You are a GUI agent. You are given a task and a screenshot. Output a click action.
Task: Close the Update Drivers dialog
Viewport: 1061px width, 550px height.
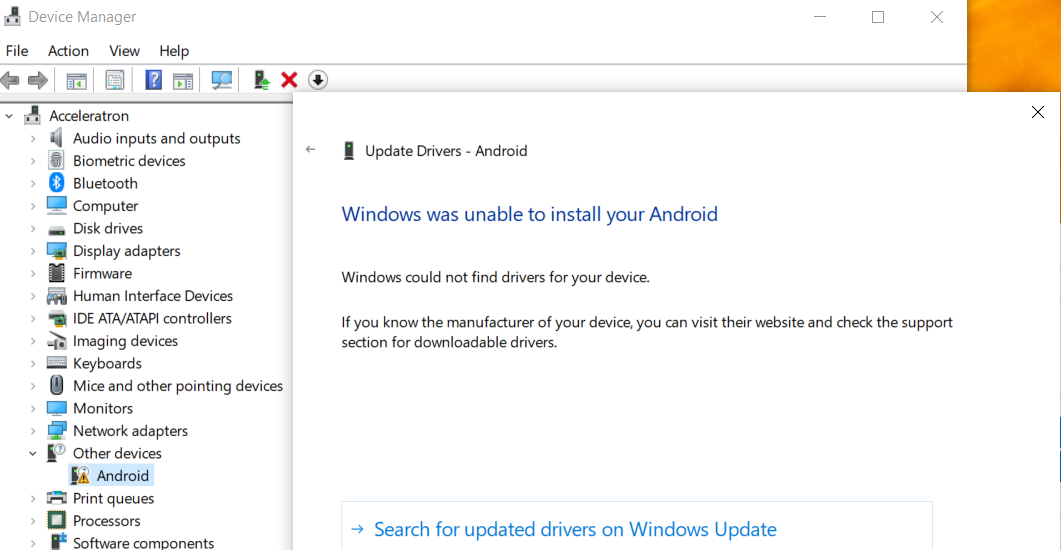point(1037,112)
